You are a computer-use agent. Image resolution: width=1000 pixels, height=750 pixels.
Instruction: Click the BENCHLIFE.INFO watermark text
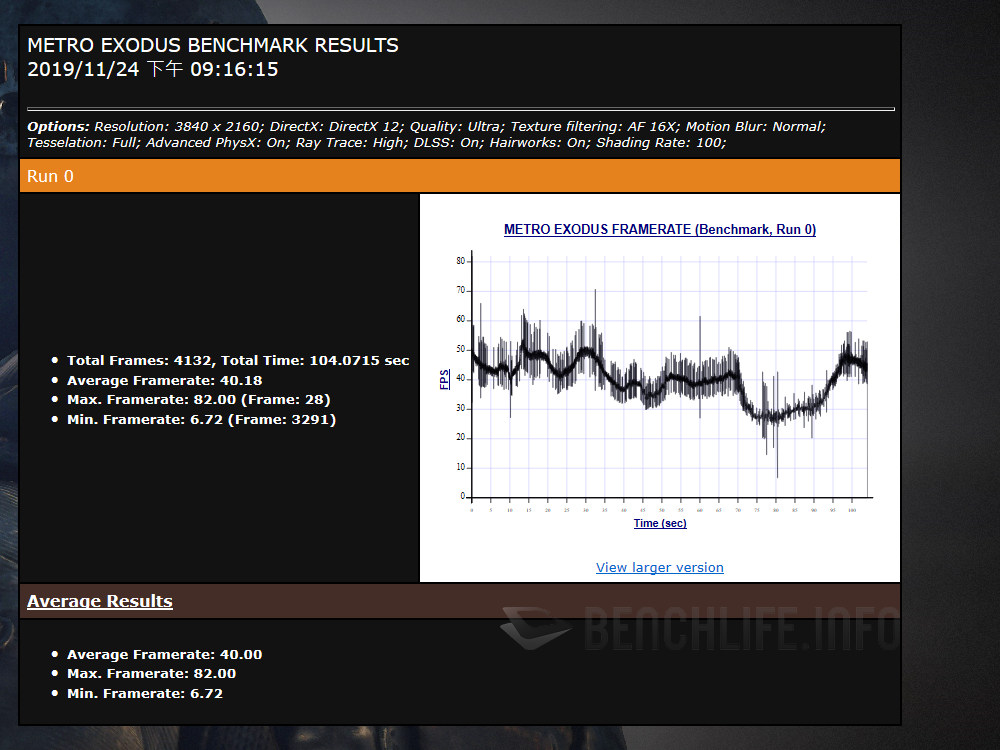click(x=740, y=630)
